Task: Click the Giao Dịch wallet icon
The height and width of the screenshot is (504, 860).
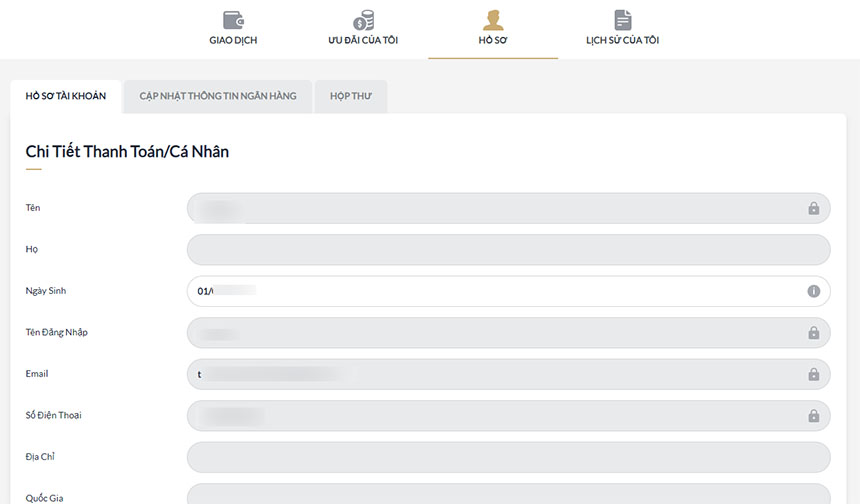Action: (x=234, y=20)
